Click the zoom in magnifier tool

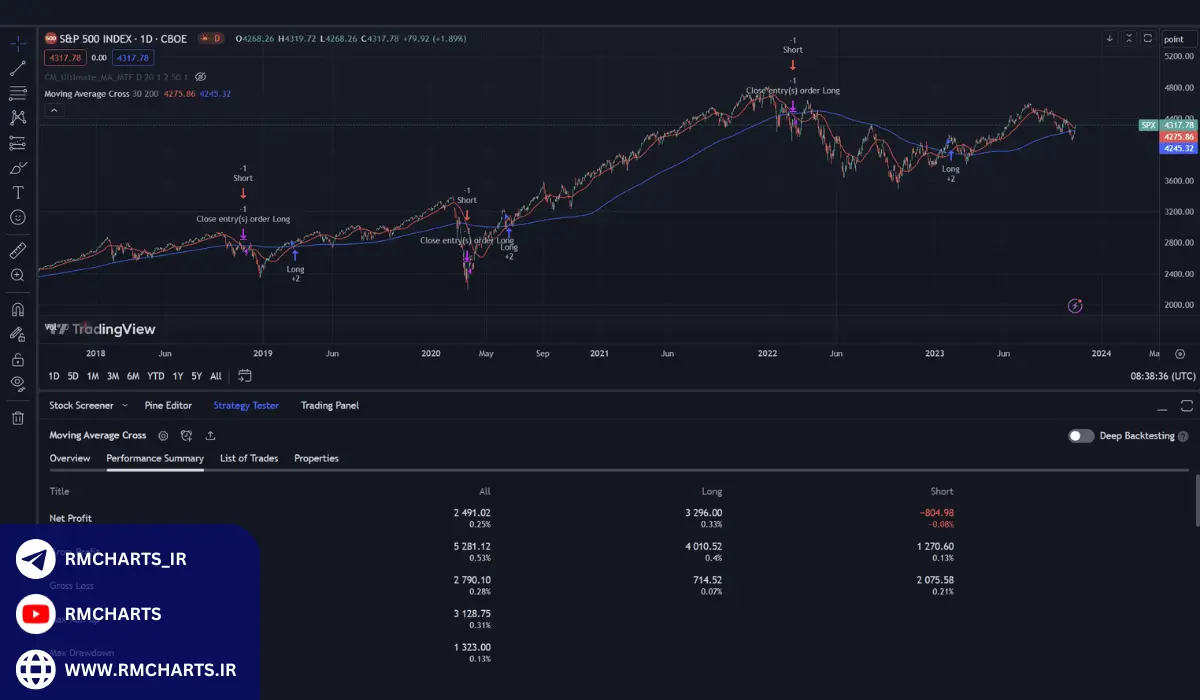[x=18, y=275]
